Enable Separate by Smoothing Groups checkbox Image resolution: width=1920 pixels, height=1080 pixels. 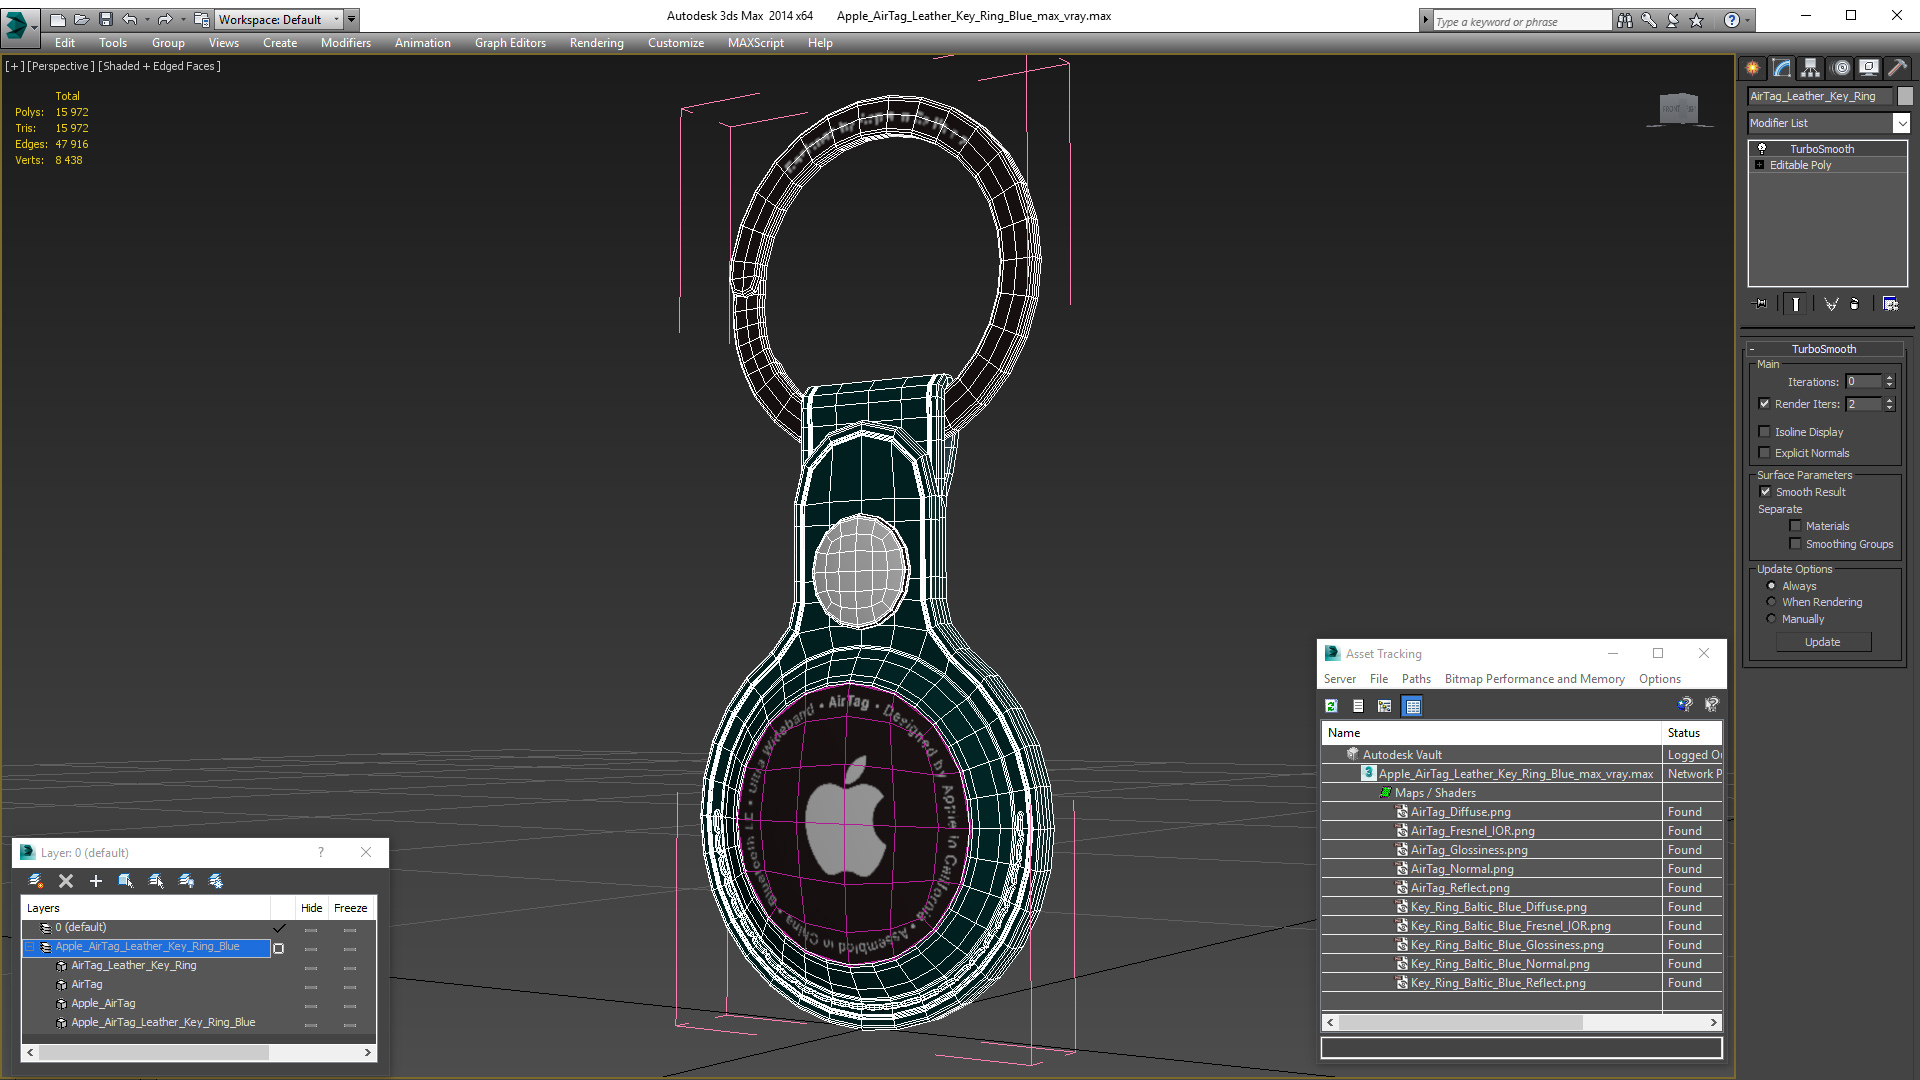pos(1795,544)
